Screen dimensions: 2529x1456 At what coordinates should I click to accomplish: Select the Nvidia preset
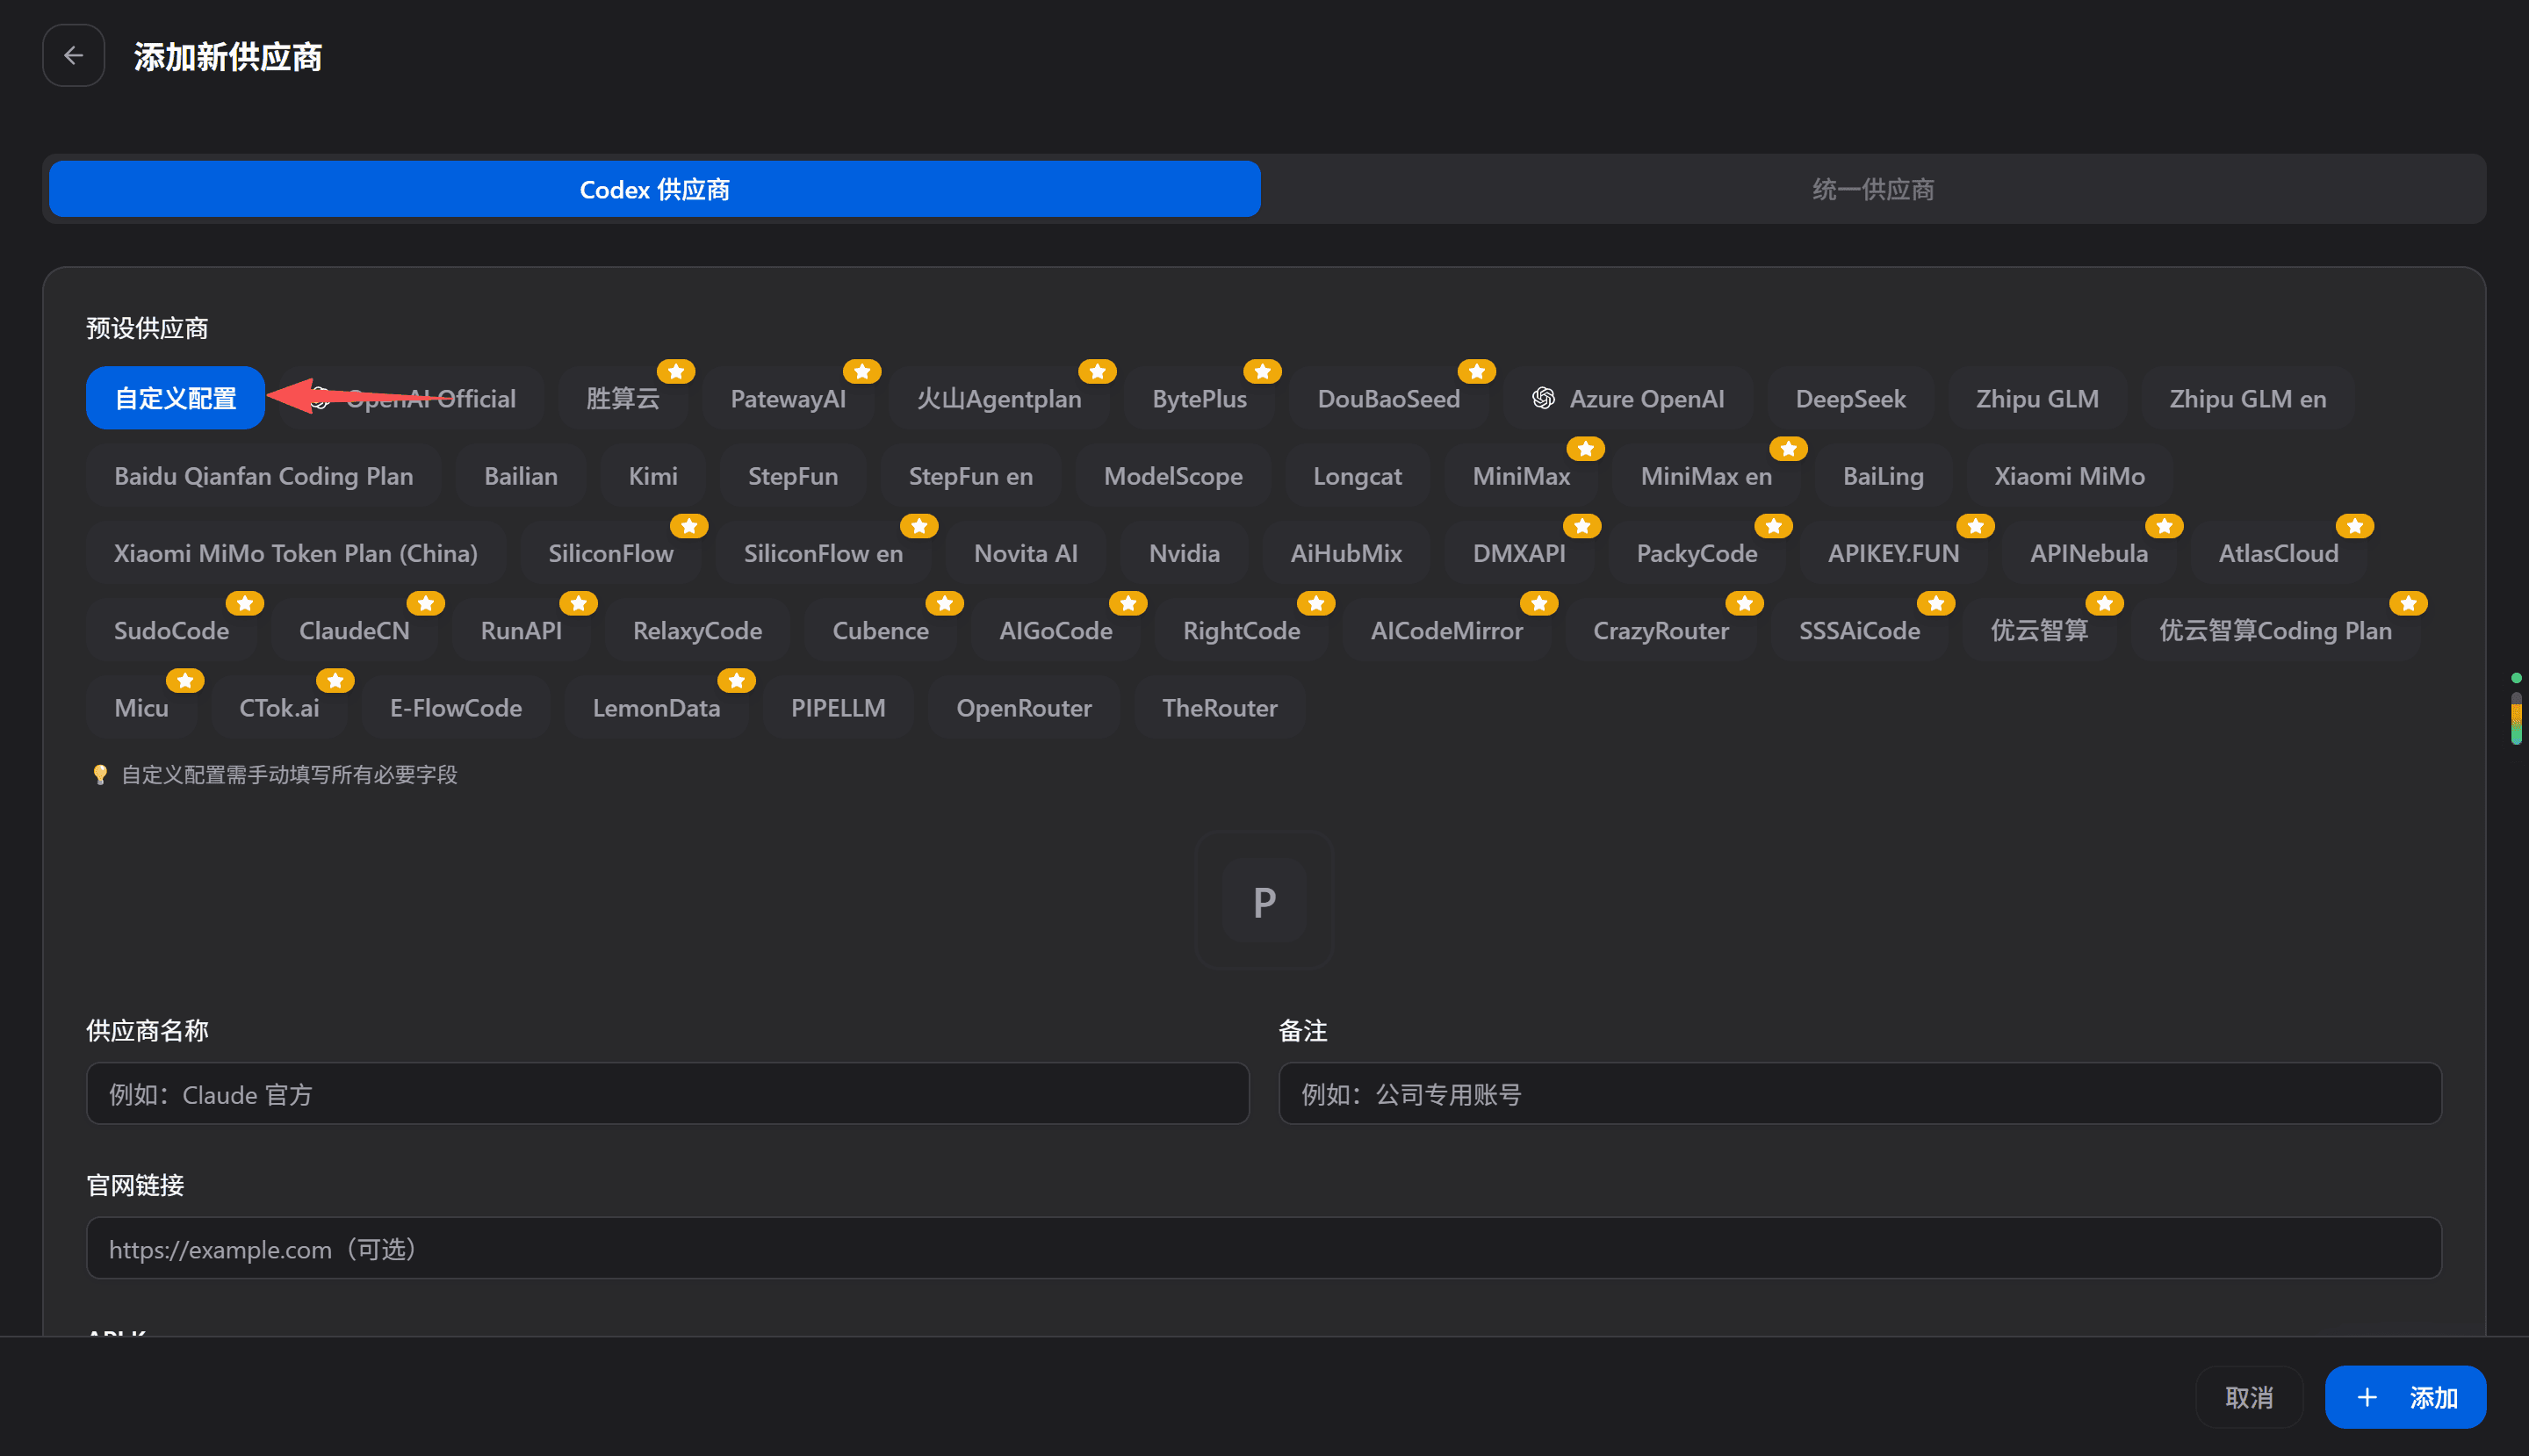coord(1184,553)
